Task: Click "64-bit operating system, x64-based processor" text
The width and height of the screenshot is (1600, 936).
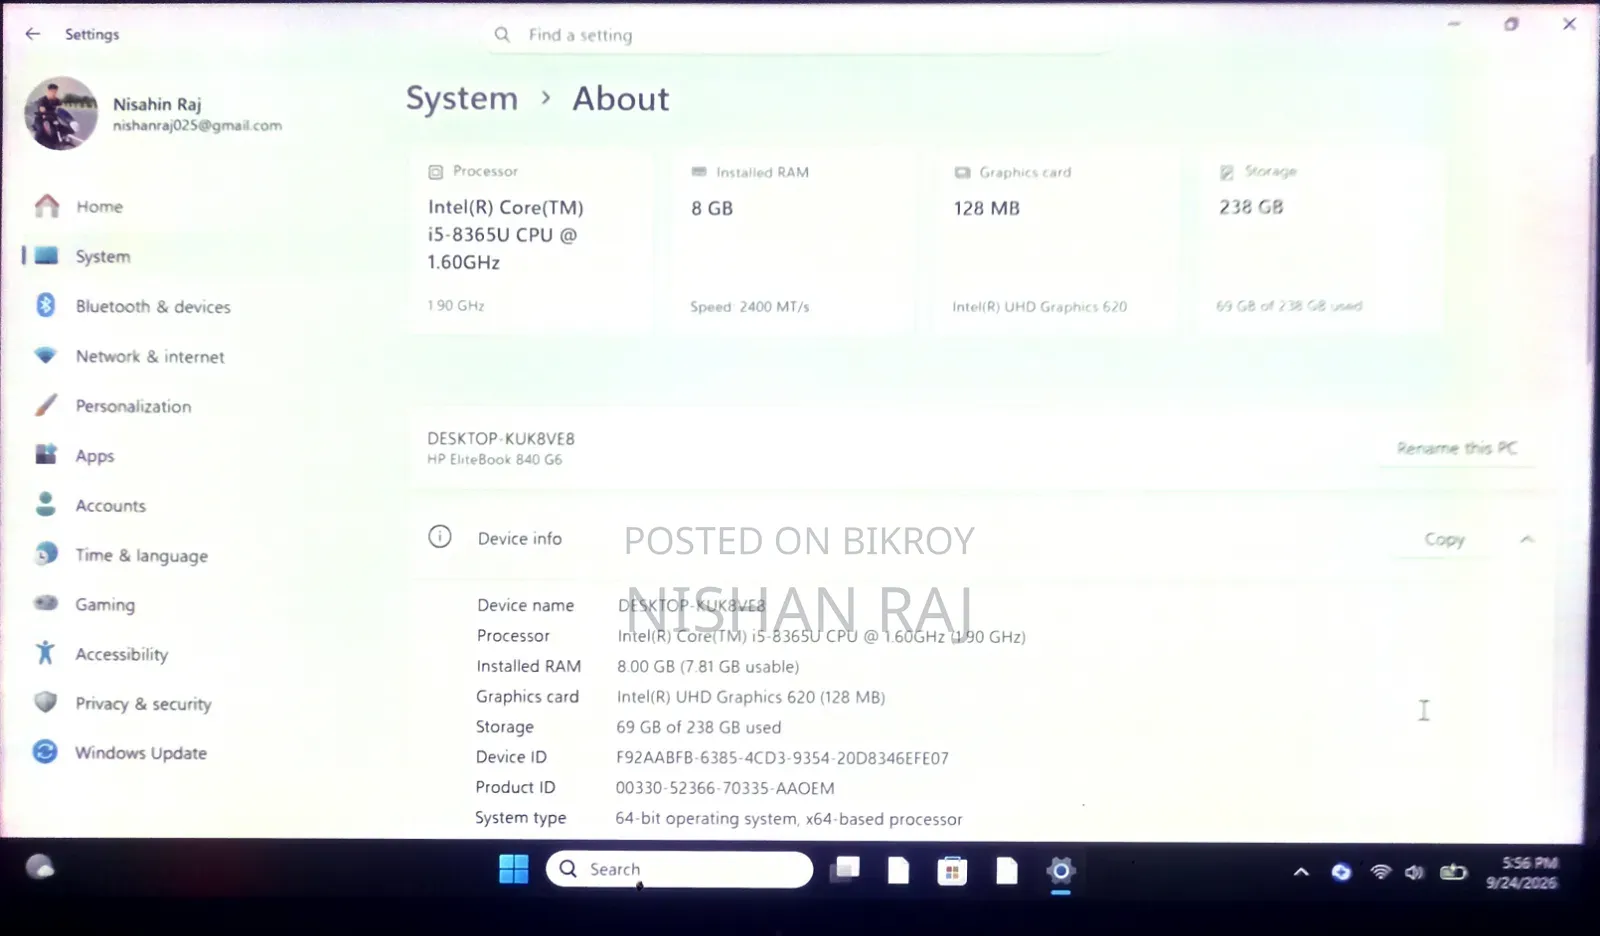Action: 789,819
